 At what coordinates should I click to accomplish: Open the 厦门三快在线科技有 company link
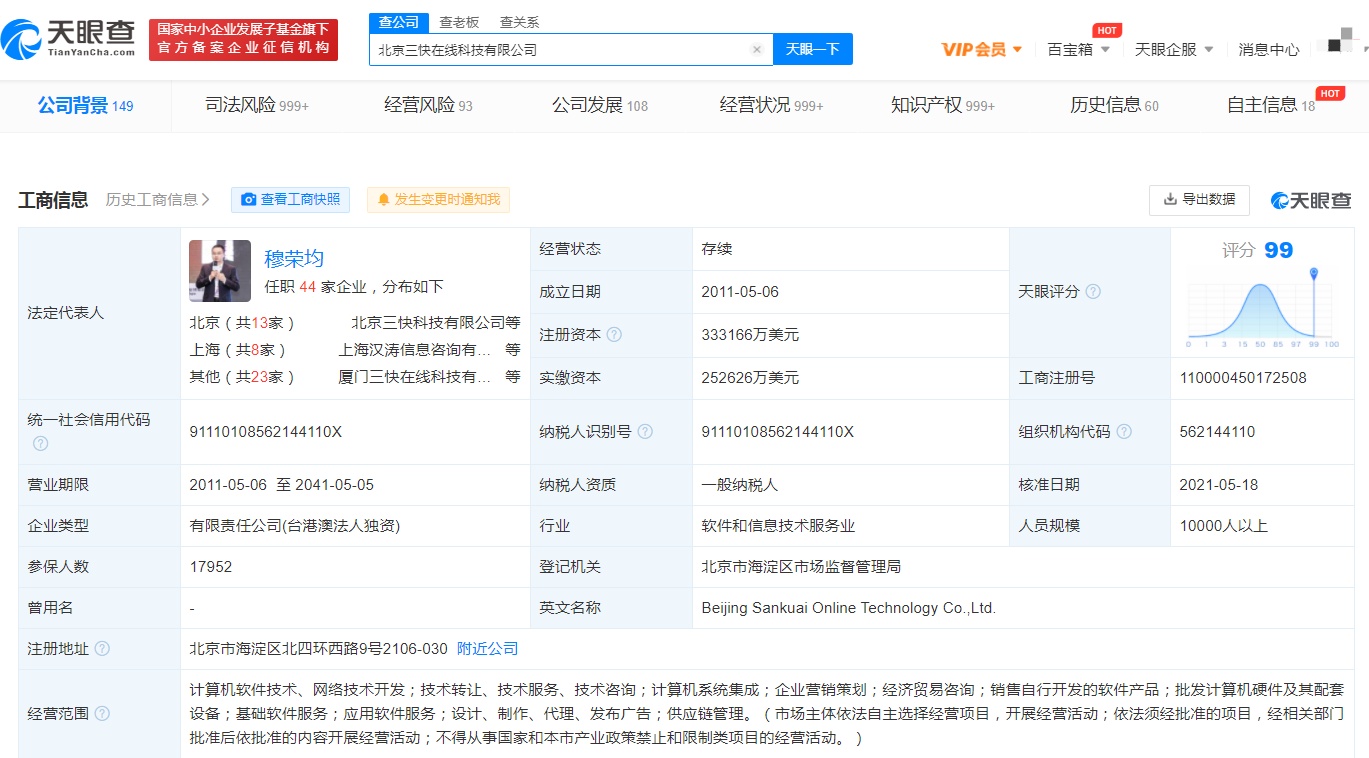(x=415, y=377)
